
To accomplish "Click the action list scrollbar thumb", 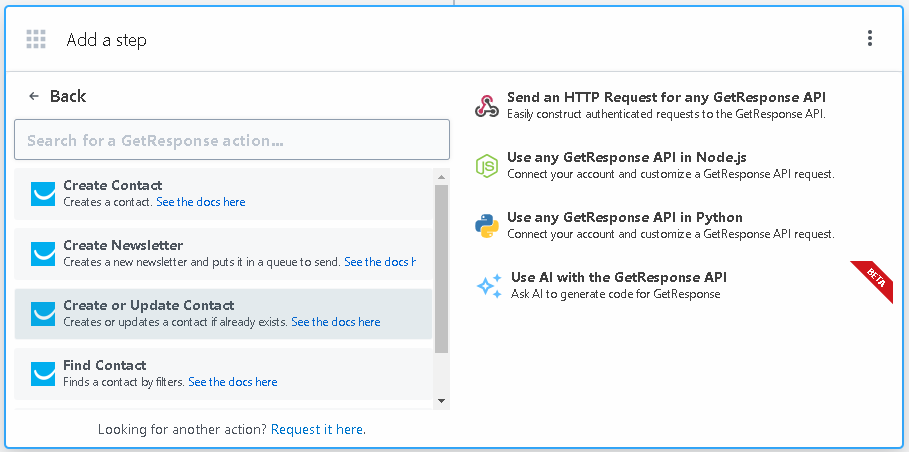I will (441, 269).
